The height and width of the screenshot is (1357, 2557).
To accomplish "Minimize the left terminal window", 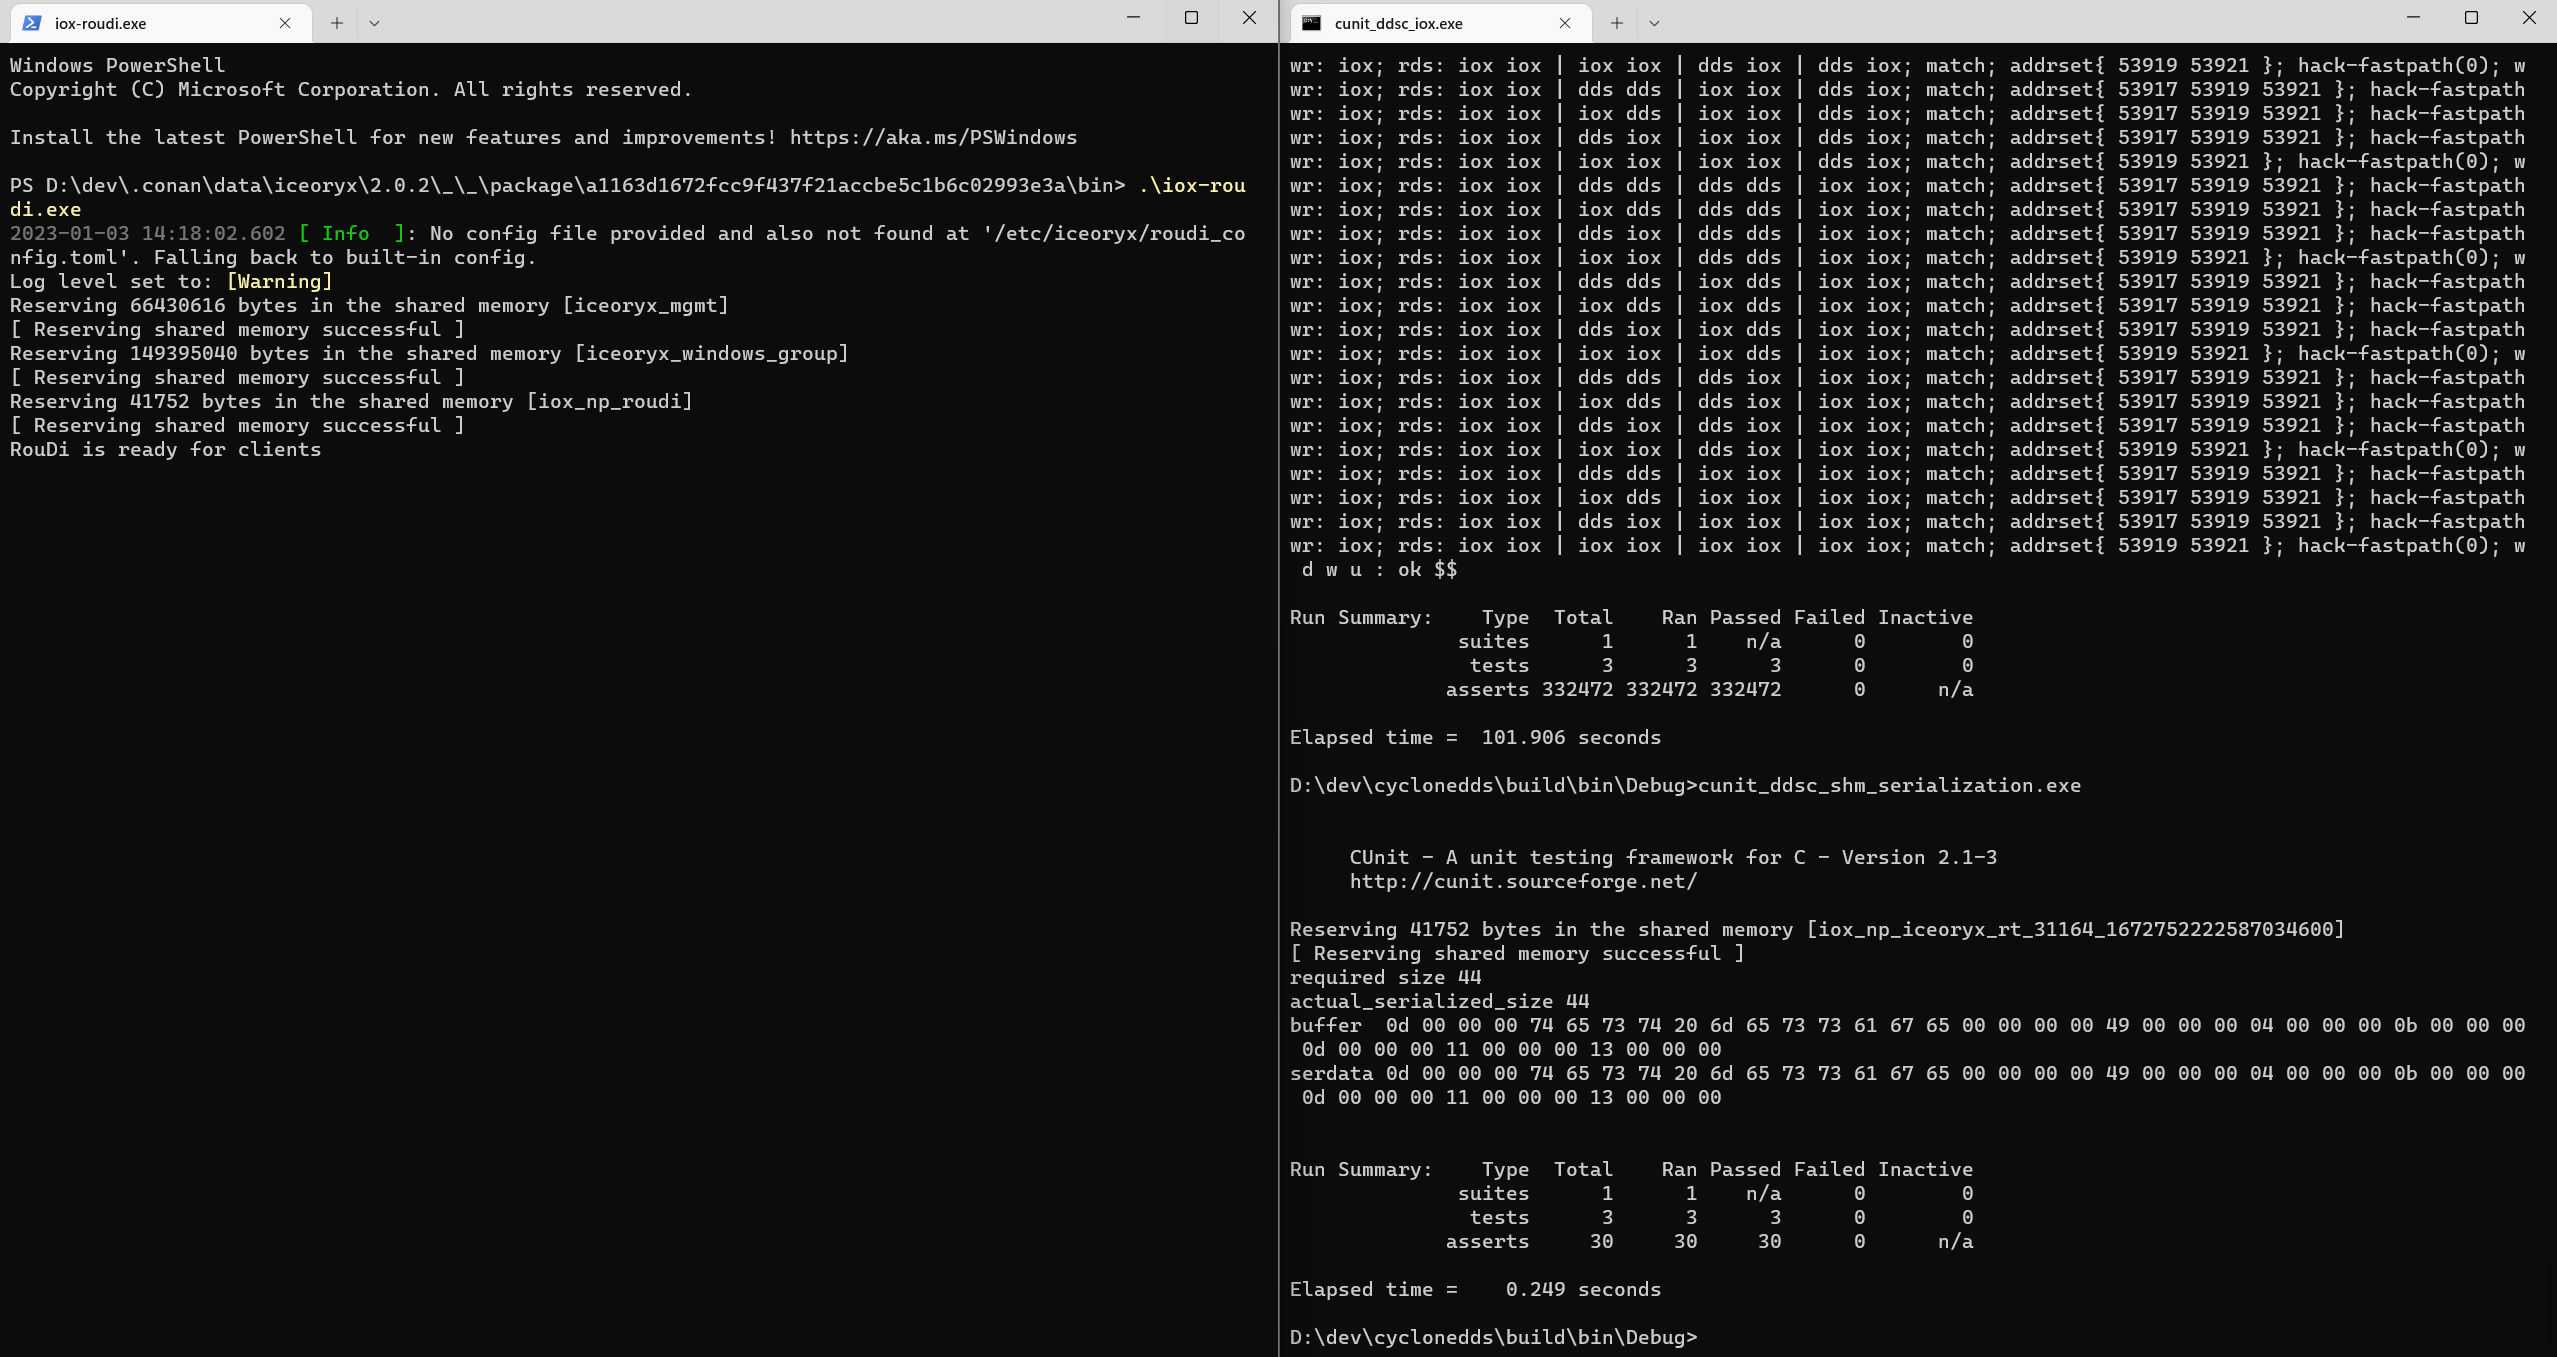I will pos(1131,17).
